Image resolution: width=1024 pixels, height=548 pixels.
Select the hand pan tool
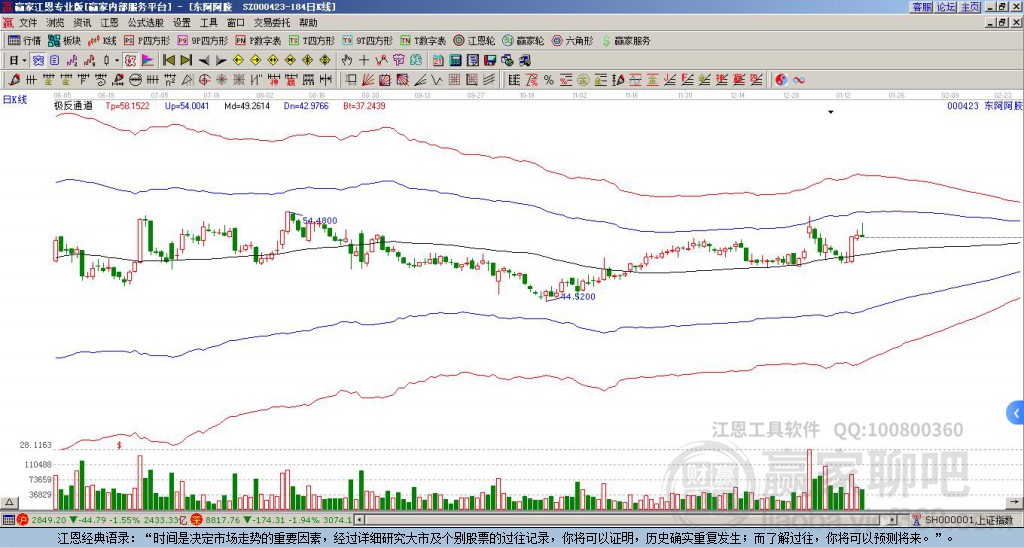(x=347, y=60)
